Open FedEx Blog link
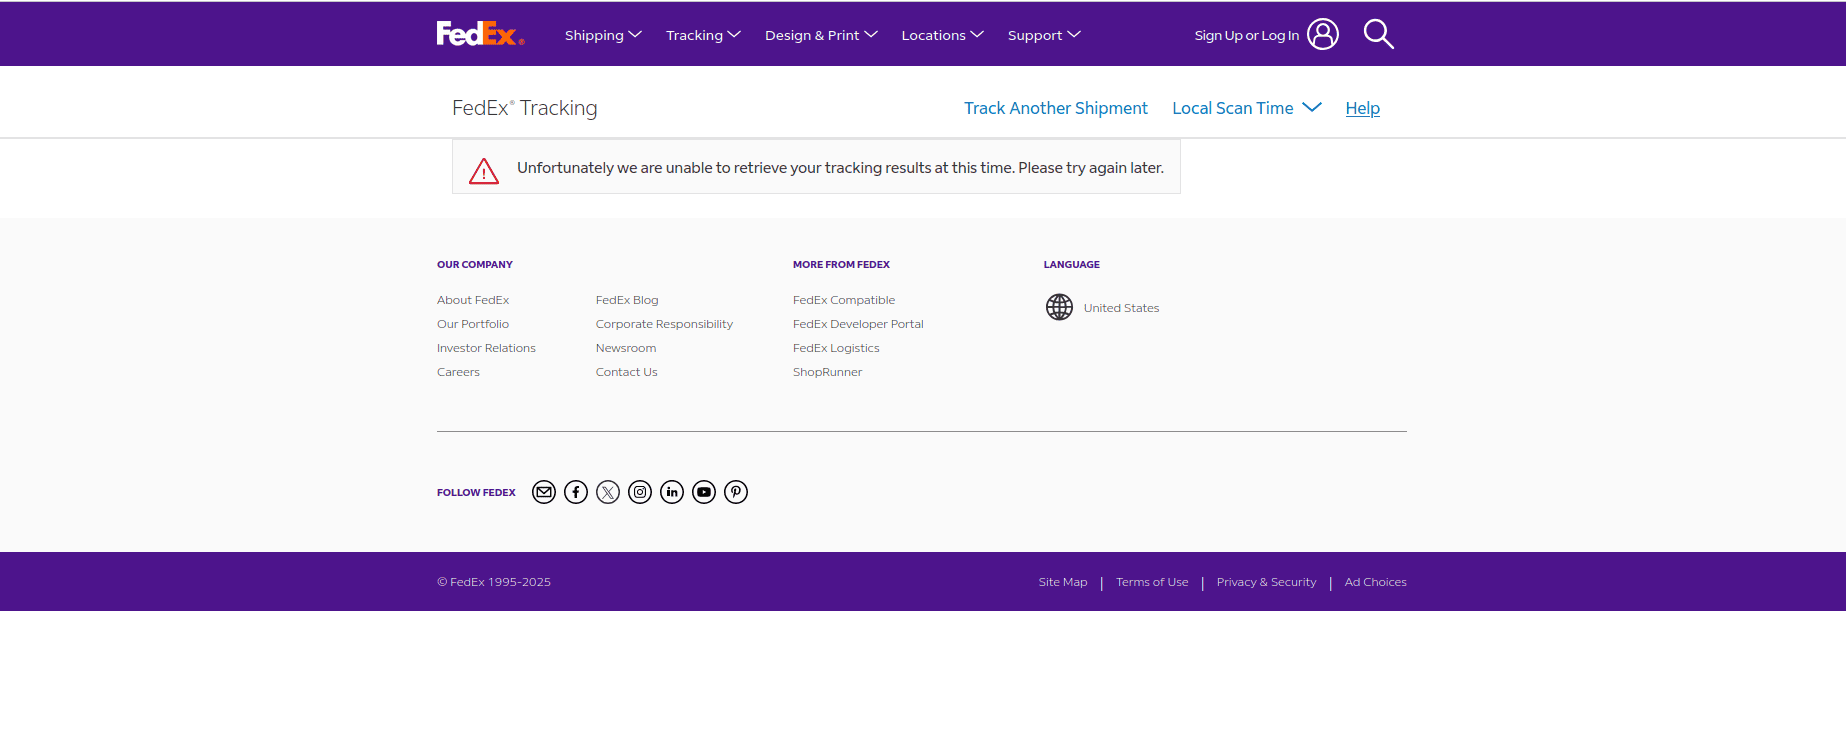Viewport: 1846px width, 733px height. click(627, 300)
